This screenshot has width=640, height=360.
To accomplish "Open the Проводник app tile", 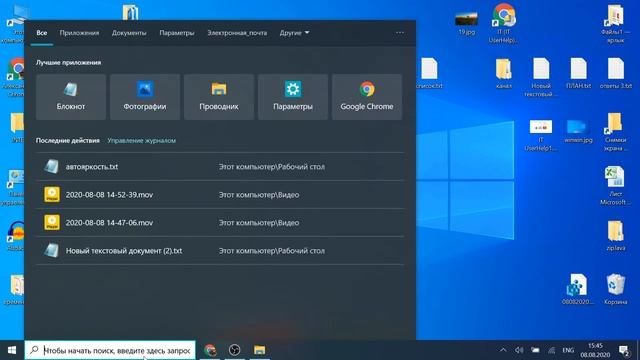I will point(219,97).
